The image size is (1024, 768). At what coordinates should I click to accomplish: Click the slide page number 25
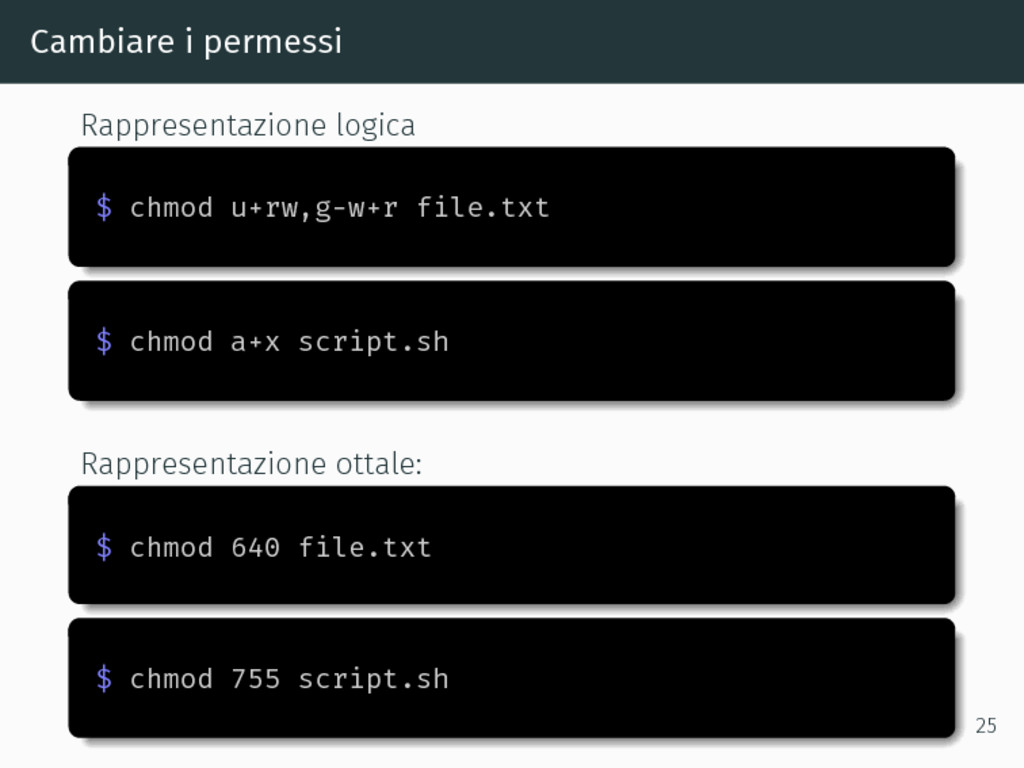(986, 726)
